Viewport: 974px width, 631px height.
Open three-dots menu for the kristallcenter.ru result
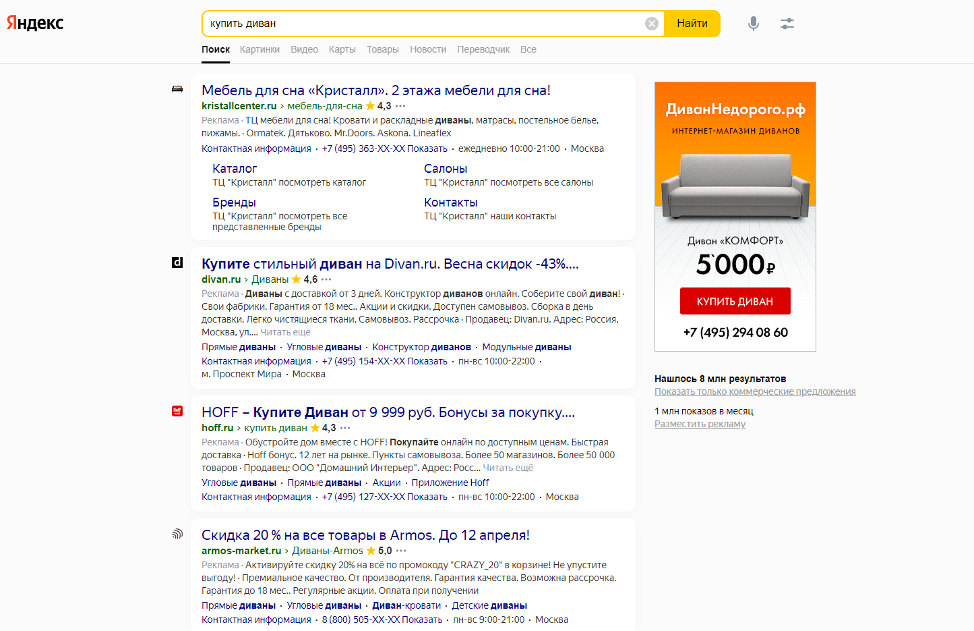[x=401, y=105]
